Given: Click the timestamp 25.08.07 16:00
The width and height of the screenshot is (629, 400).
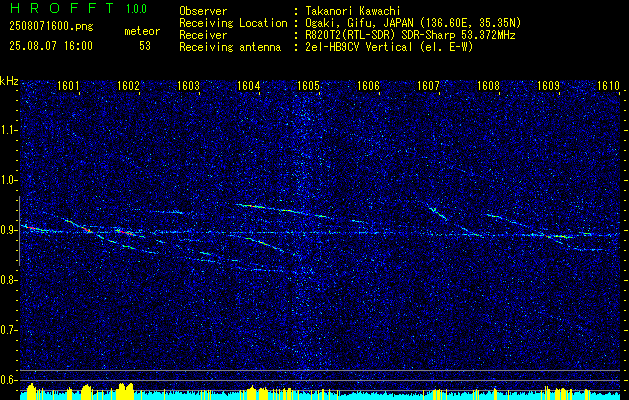Looking at the screenshot, I should click(x=51, y=46).
